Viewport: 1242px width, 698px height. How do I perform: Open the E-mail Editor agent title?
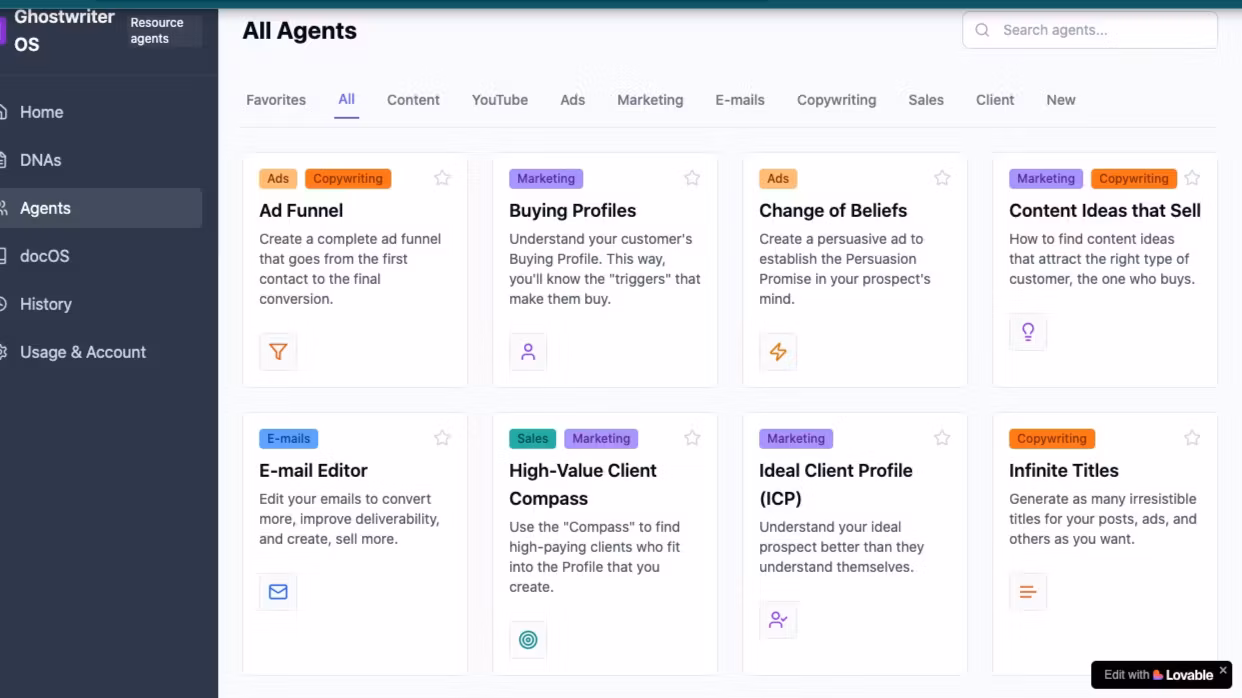point(313,470)
